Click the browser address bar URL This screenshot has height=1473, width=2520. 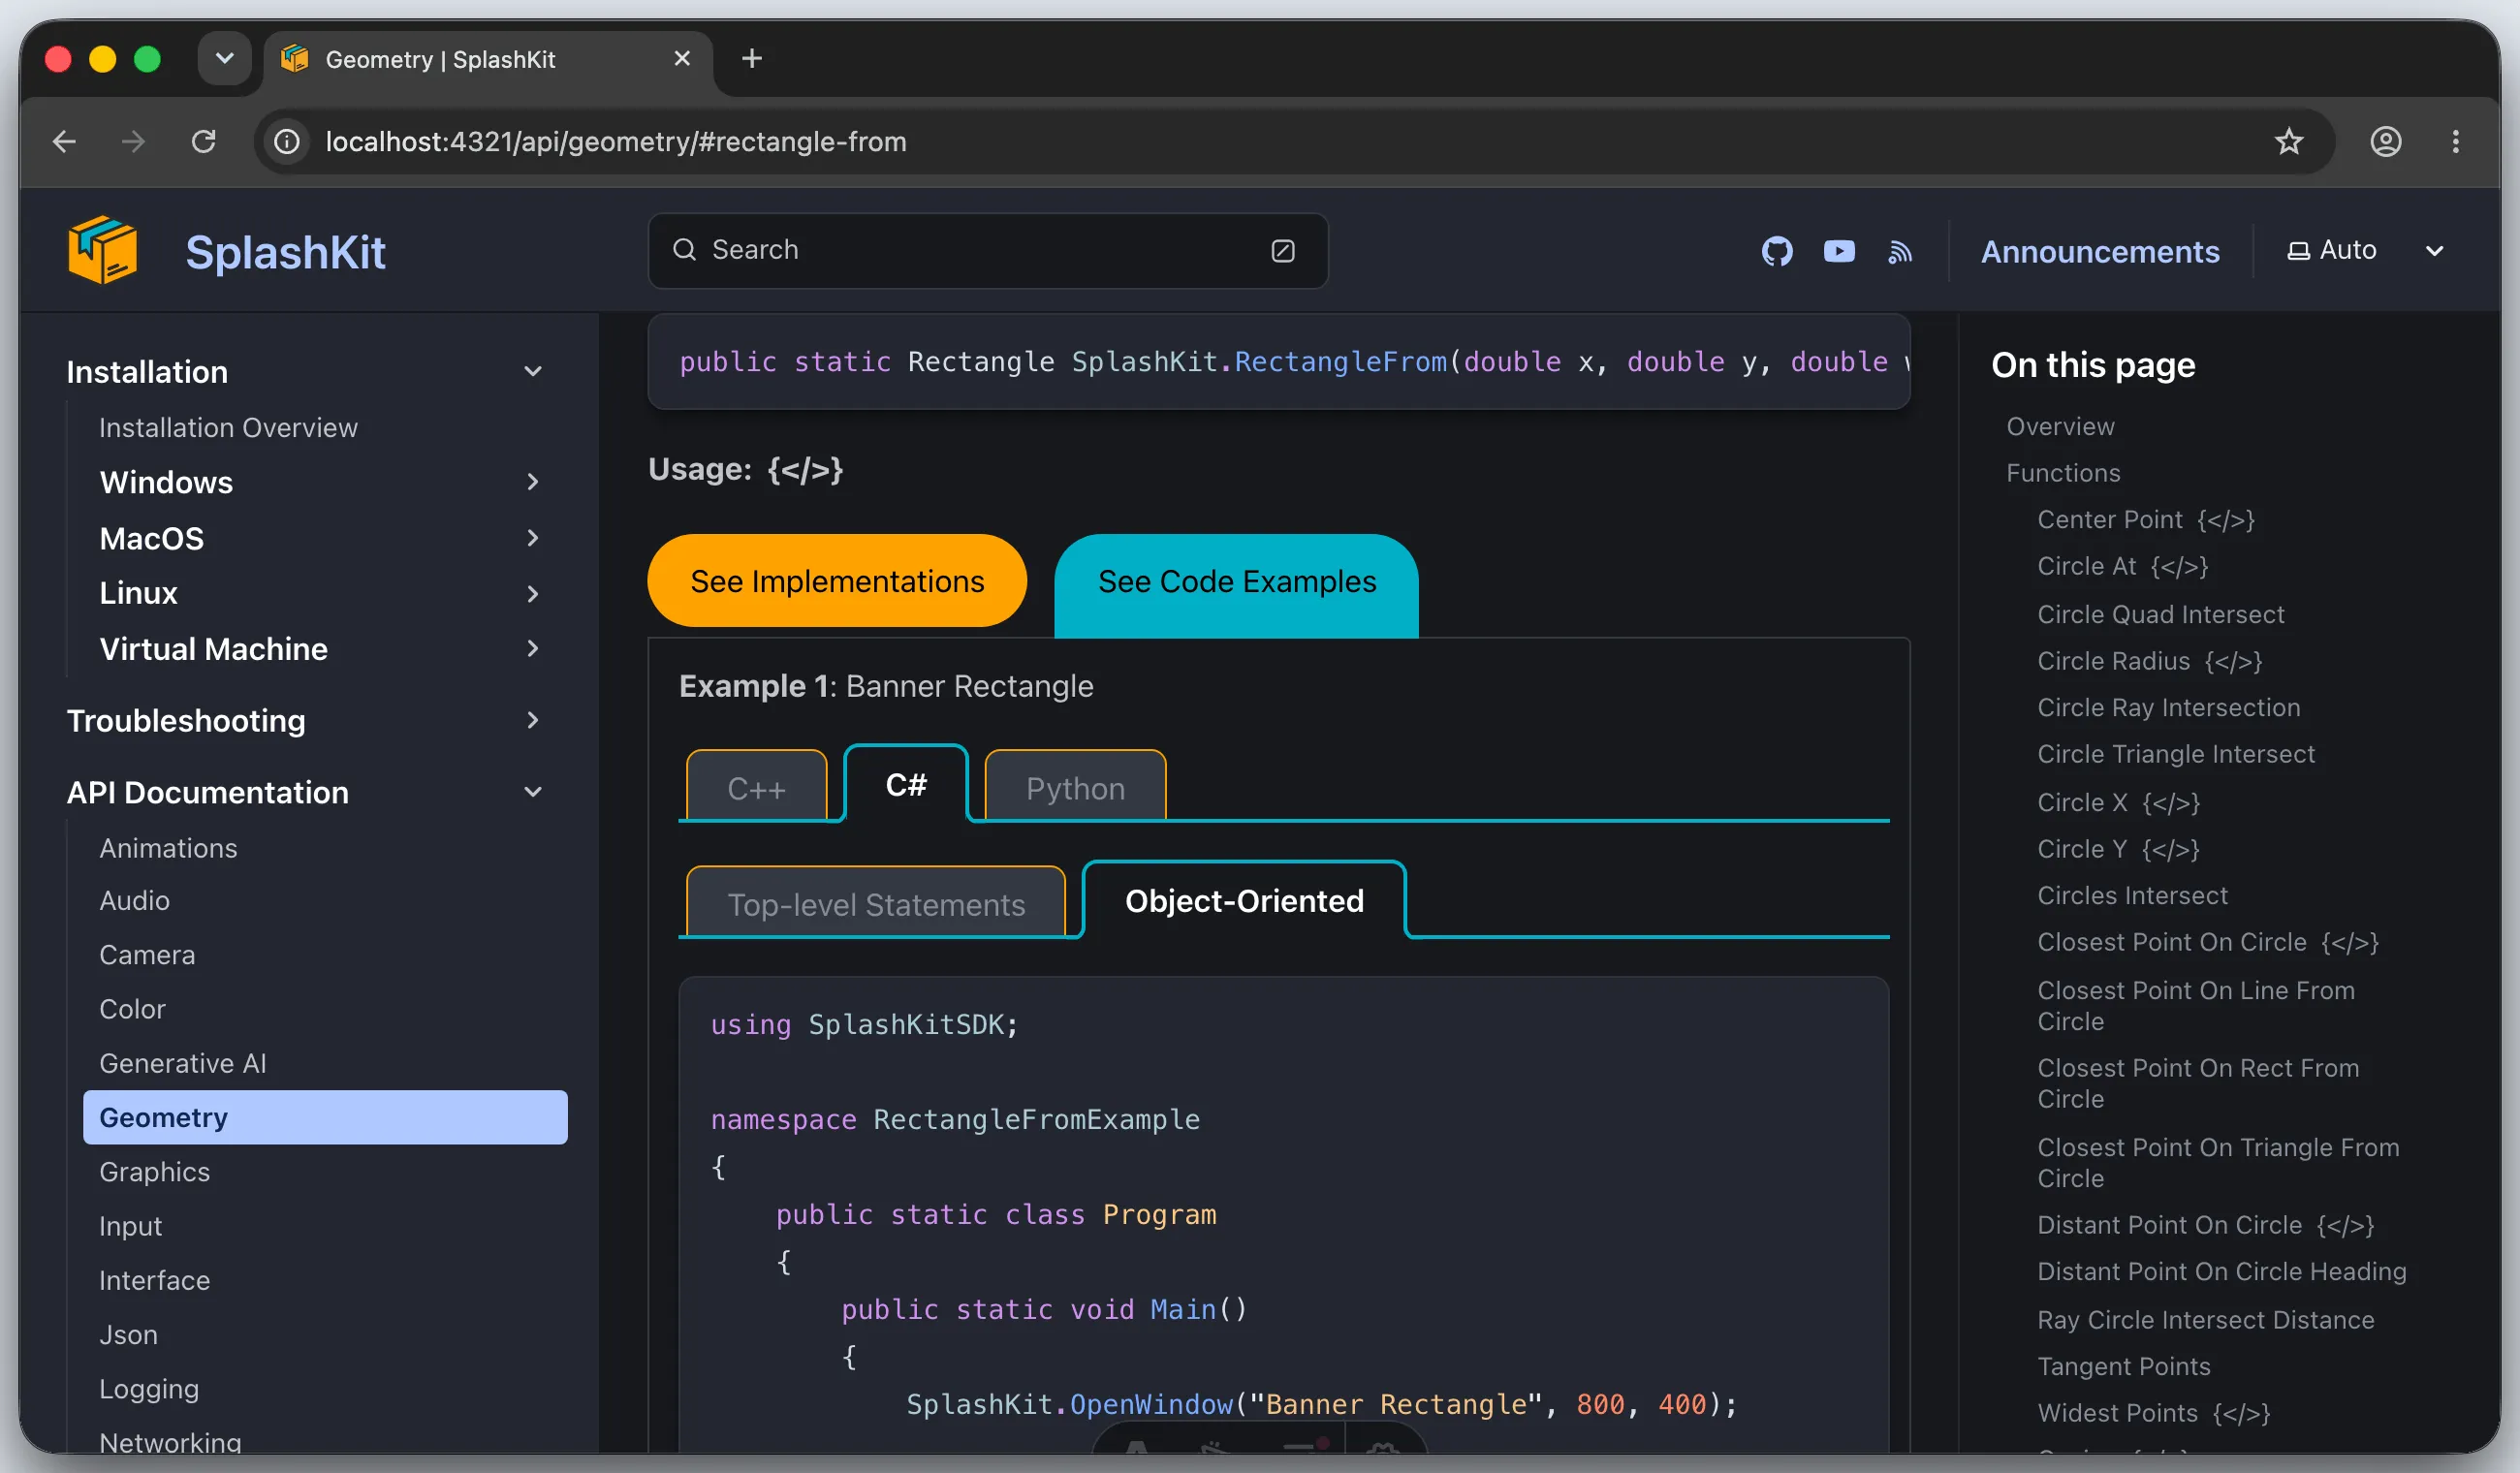coord(616,142)
